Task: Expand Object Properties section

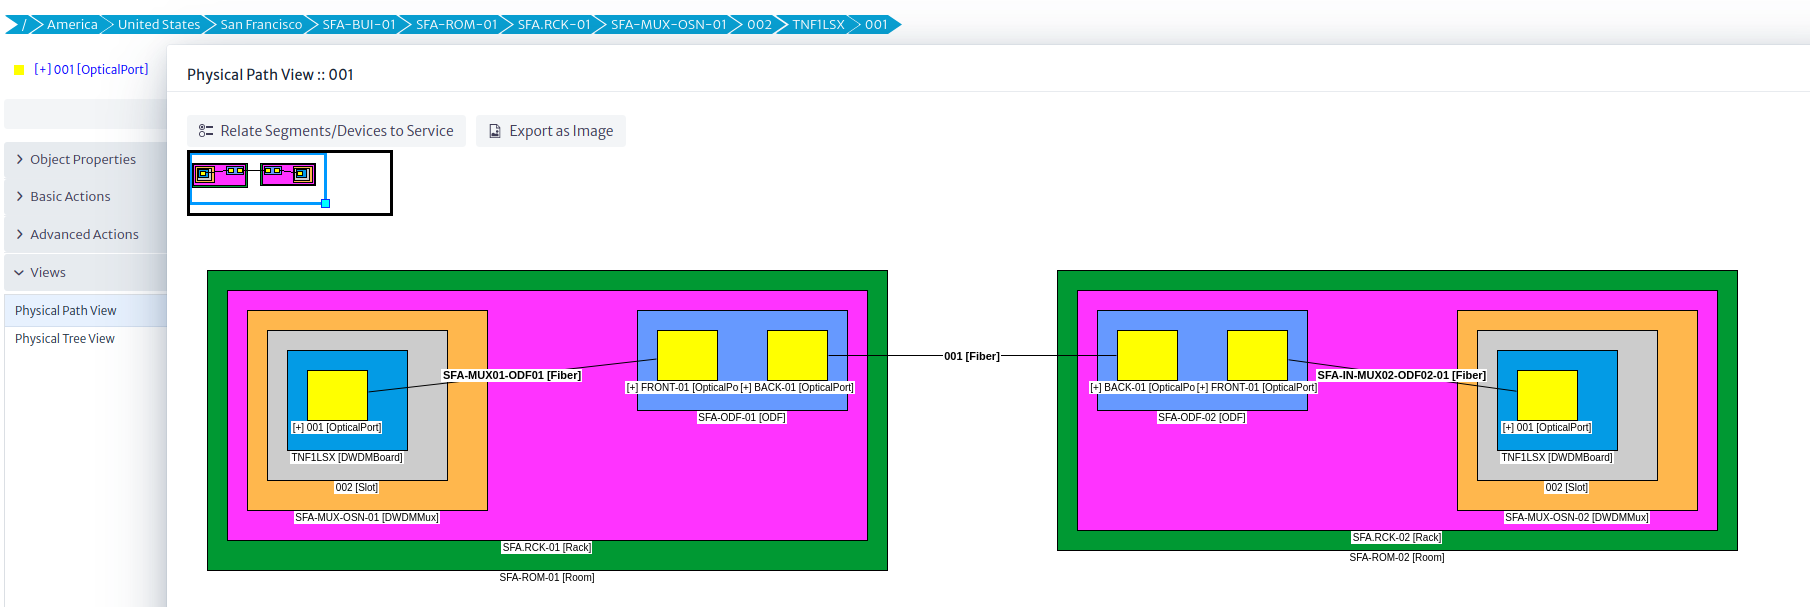Action: tap(83, 159)
